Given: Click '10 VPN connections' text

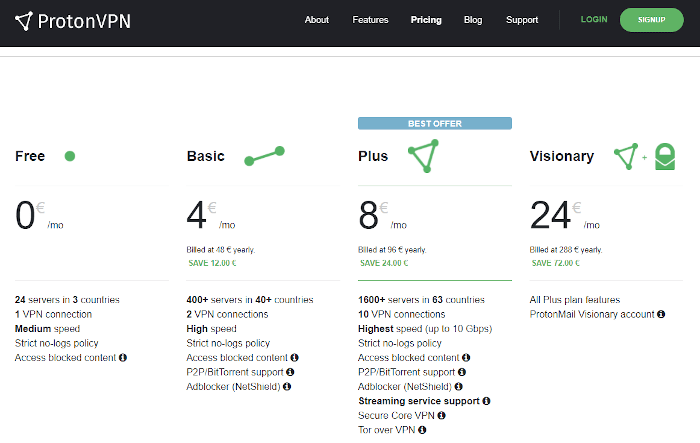Looking at the screenshot, I should pos(401,314).
